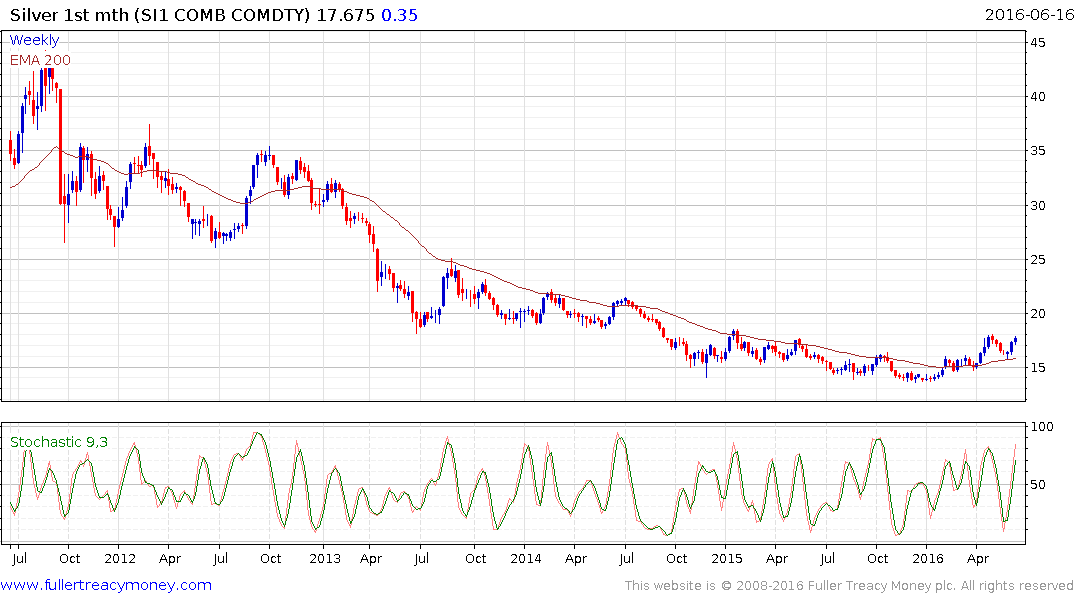1075x600 pixels.
Task: Click the stochastic 100 axis label
Action: tap(1042, 427)
